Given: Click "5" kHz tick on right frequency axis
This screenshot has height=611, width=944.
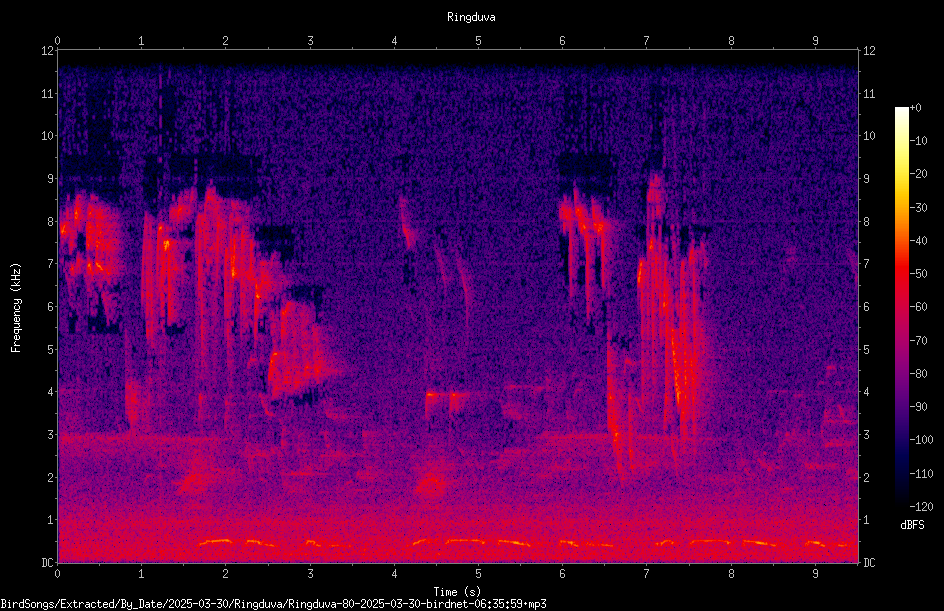Looking at the screenshot, I should coord(866,349).
